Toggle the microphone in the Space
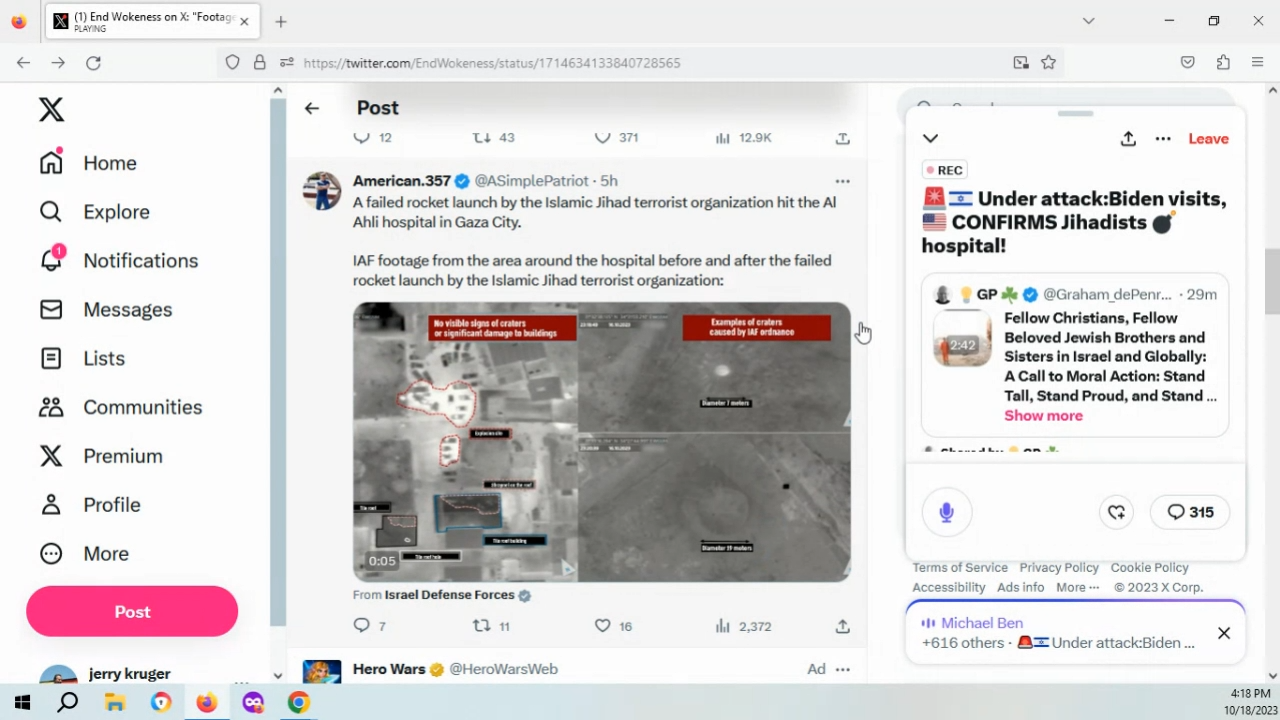 pos(946,512)
